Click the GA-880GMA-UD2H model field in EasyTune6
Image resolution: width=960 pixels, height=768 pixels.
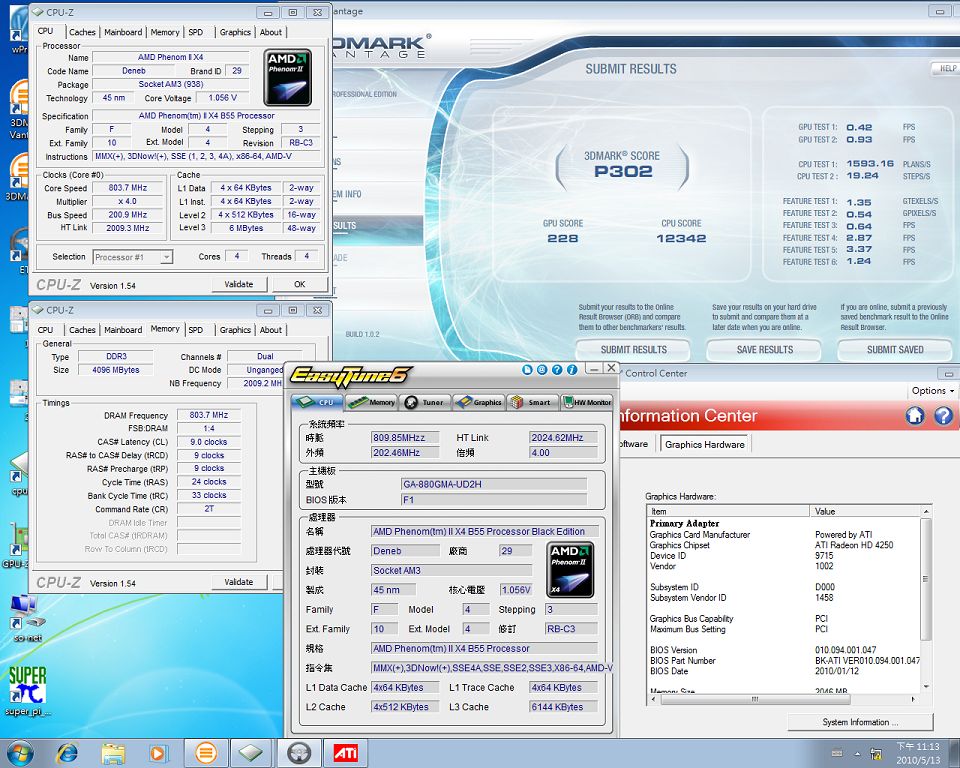[493, 484]
